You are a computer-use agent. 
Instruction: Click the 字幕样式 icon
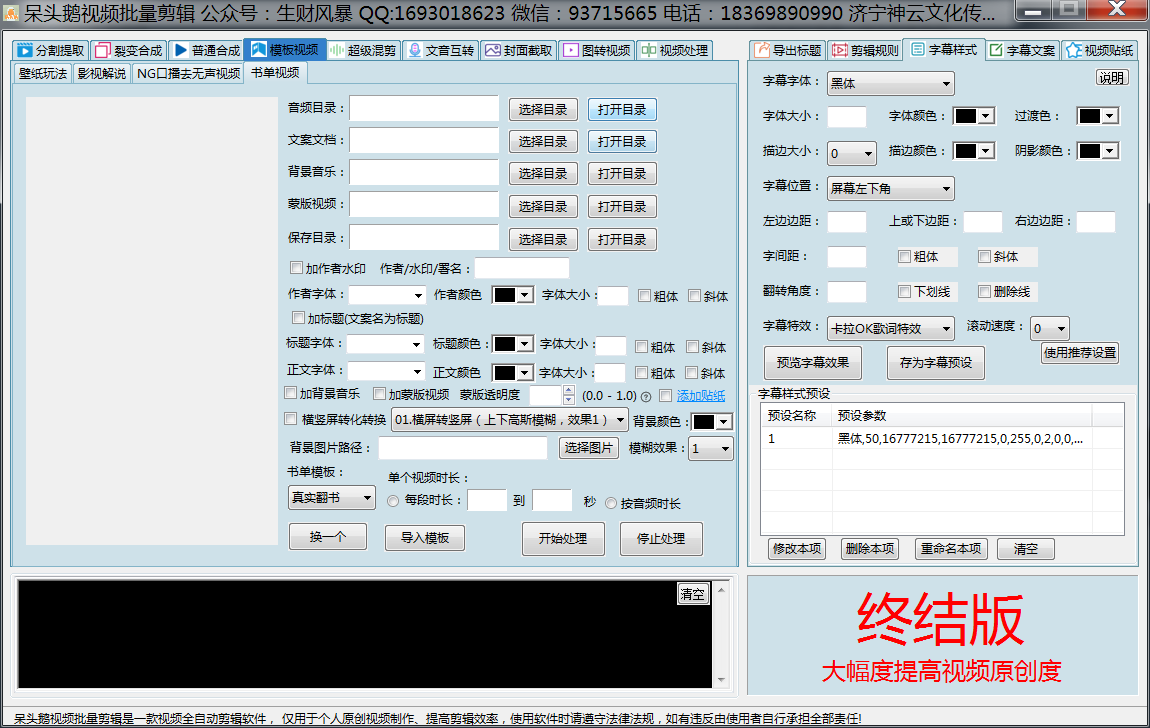coord(918,49)
